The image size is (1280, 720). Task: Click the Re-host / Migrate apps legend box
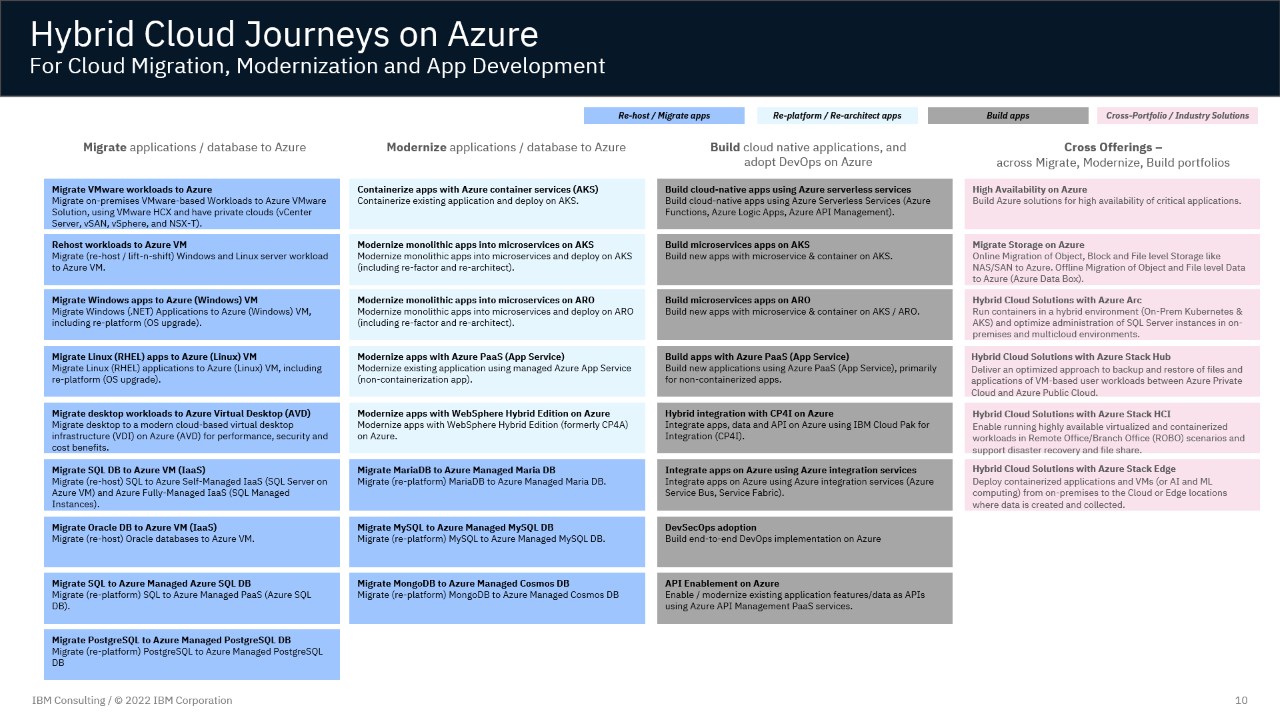click(x=664, y=116)
